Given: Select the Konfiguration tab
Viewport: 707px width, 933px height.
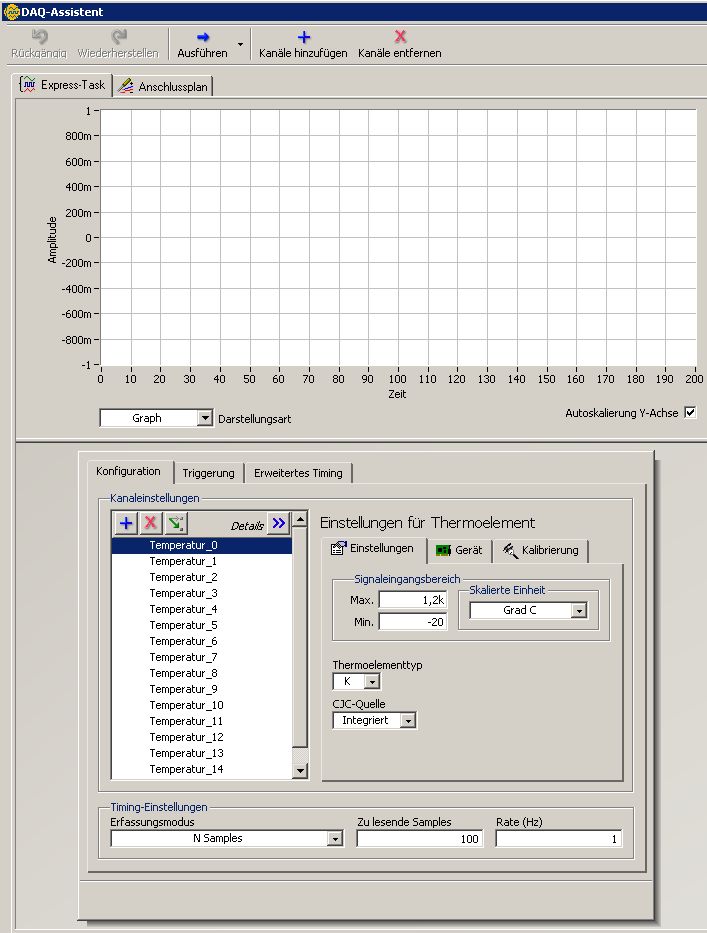Looking at the screenshot, I should tap(129, 471).
